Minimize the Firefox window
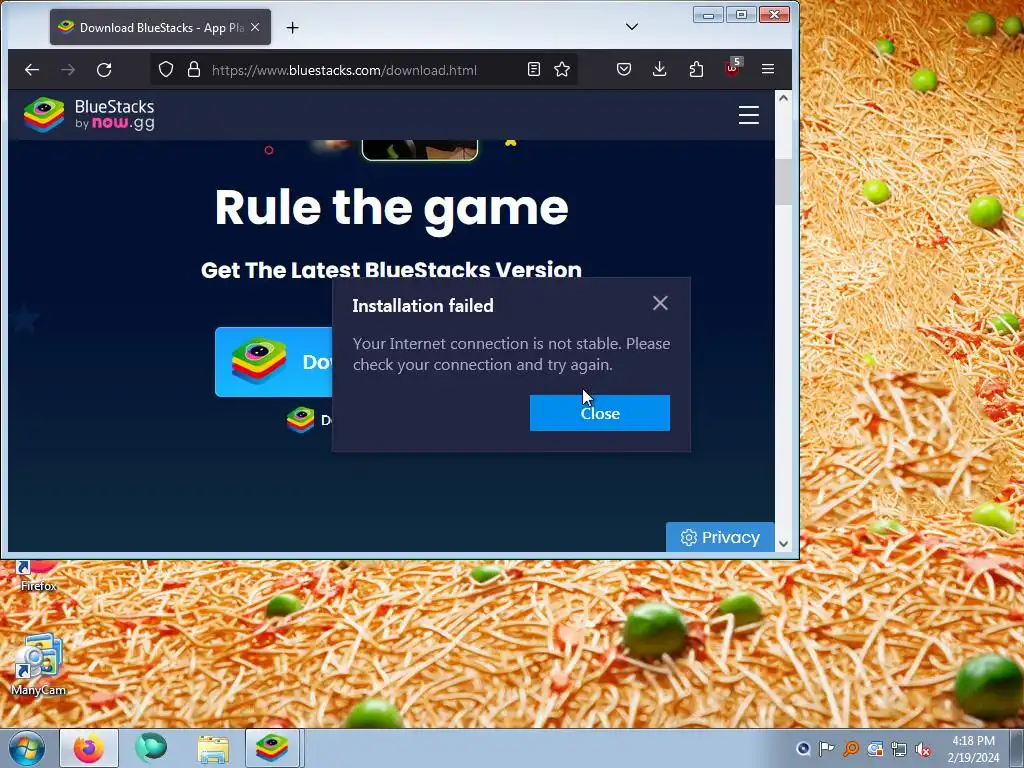The width and height of the screenshot is (1024, 768). click(x=708, y=14)
